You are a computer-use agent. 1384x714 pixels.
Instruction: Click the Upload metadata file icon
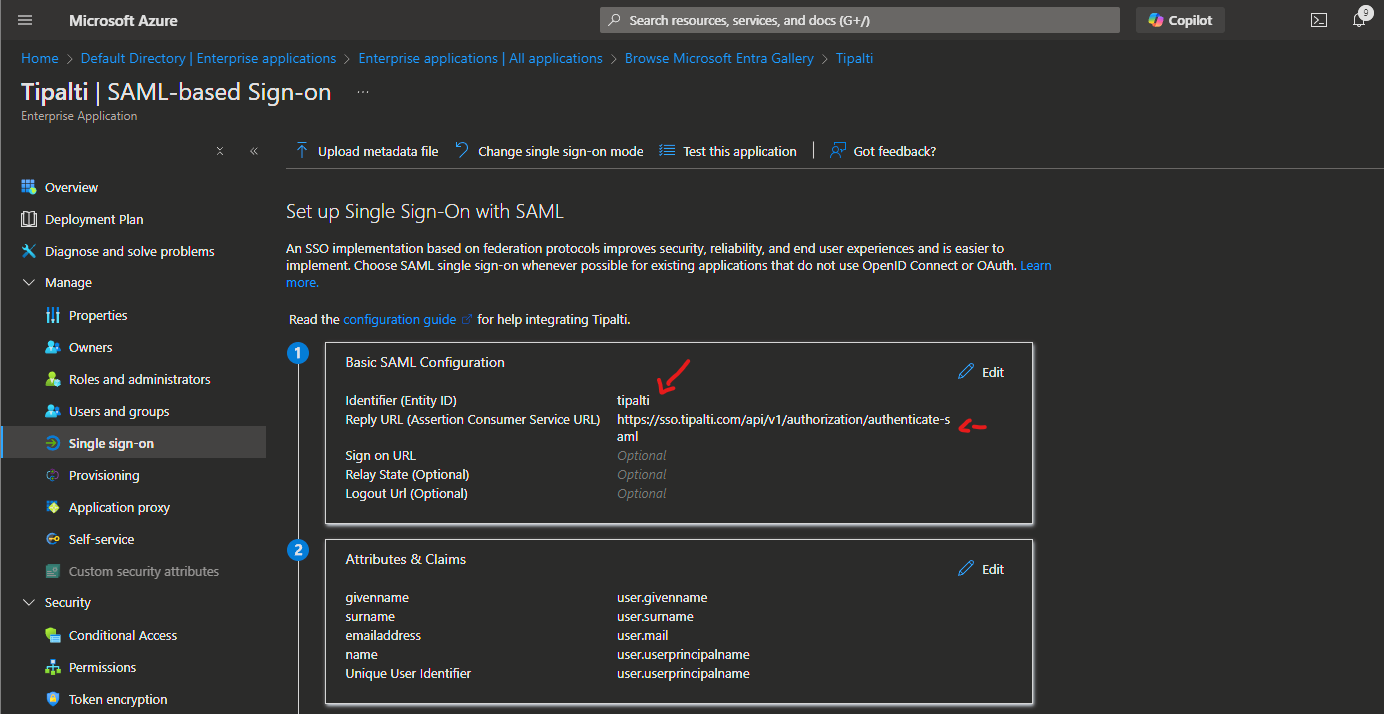[x=302, y=151]
